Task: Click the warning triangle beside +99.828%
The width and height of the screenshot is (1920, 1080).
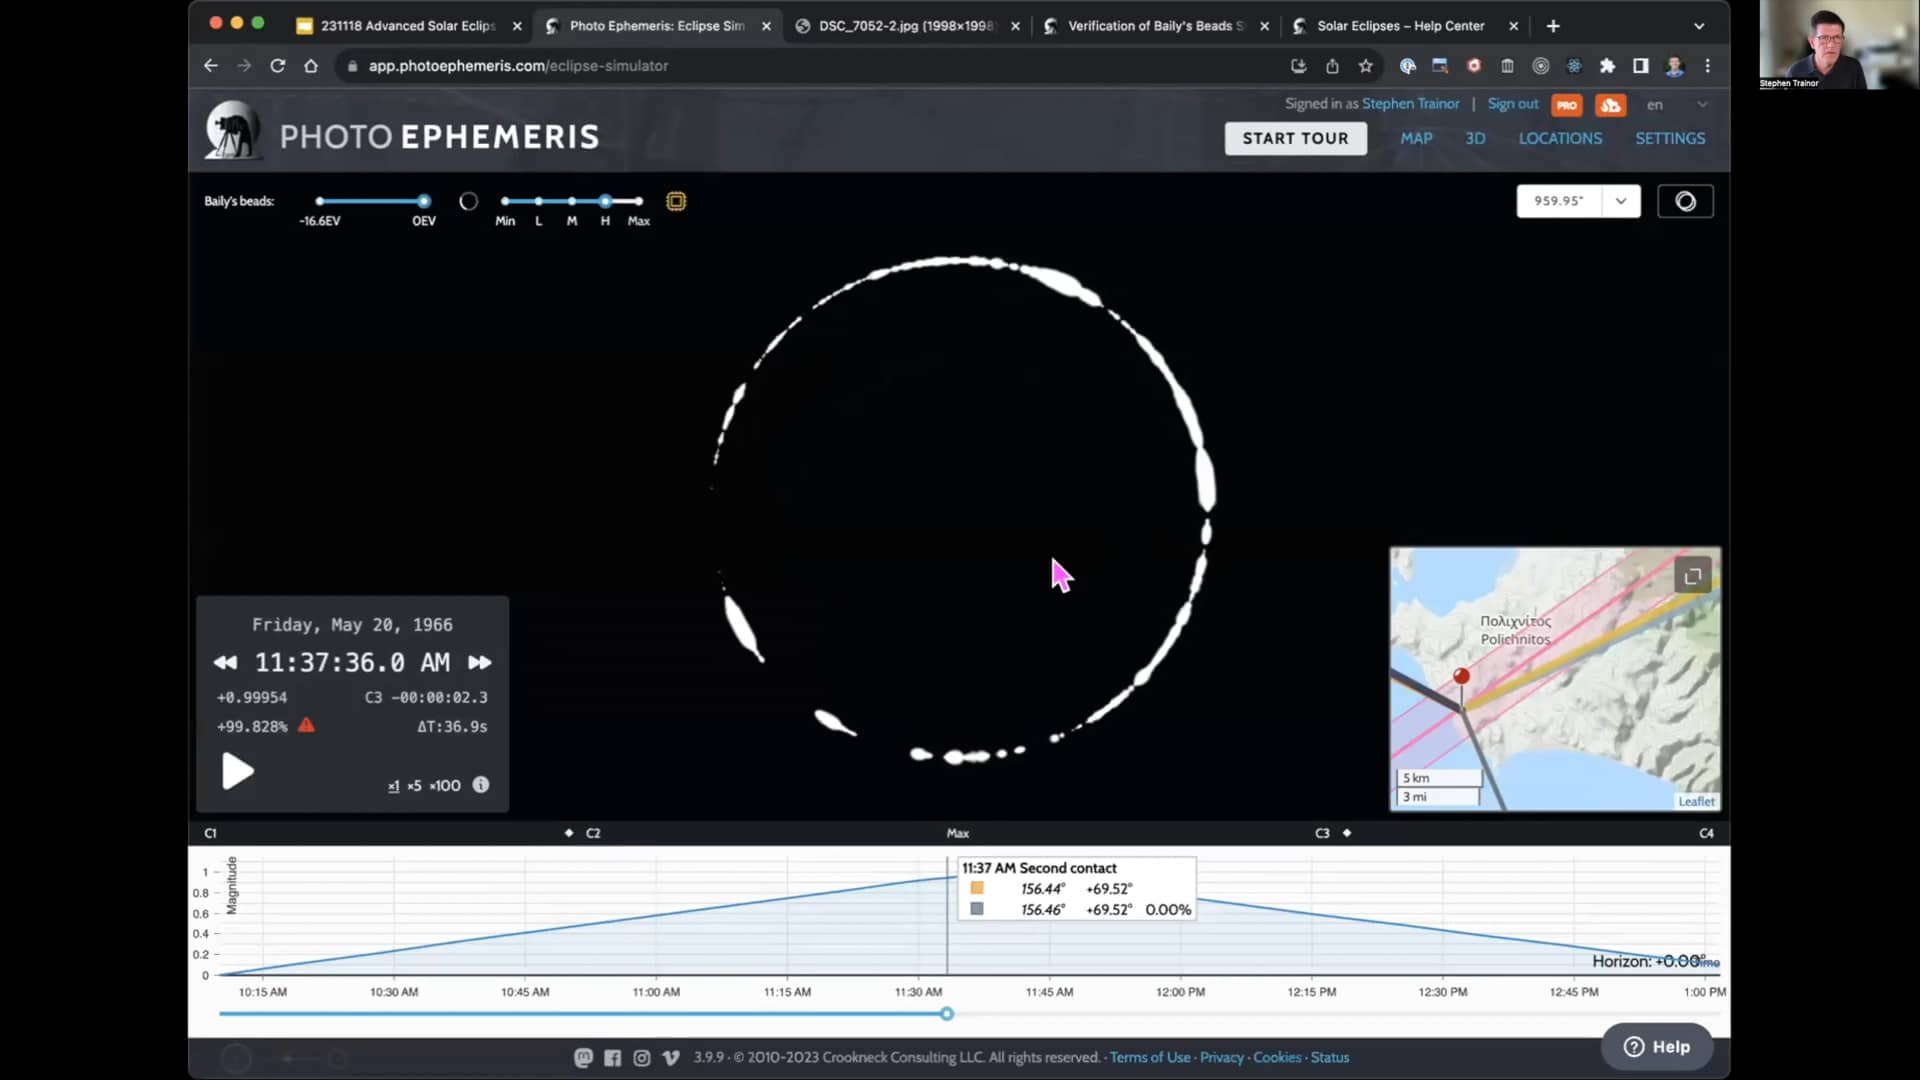Action: point(306,726)
